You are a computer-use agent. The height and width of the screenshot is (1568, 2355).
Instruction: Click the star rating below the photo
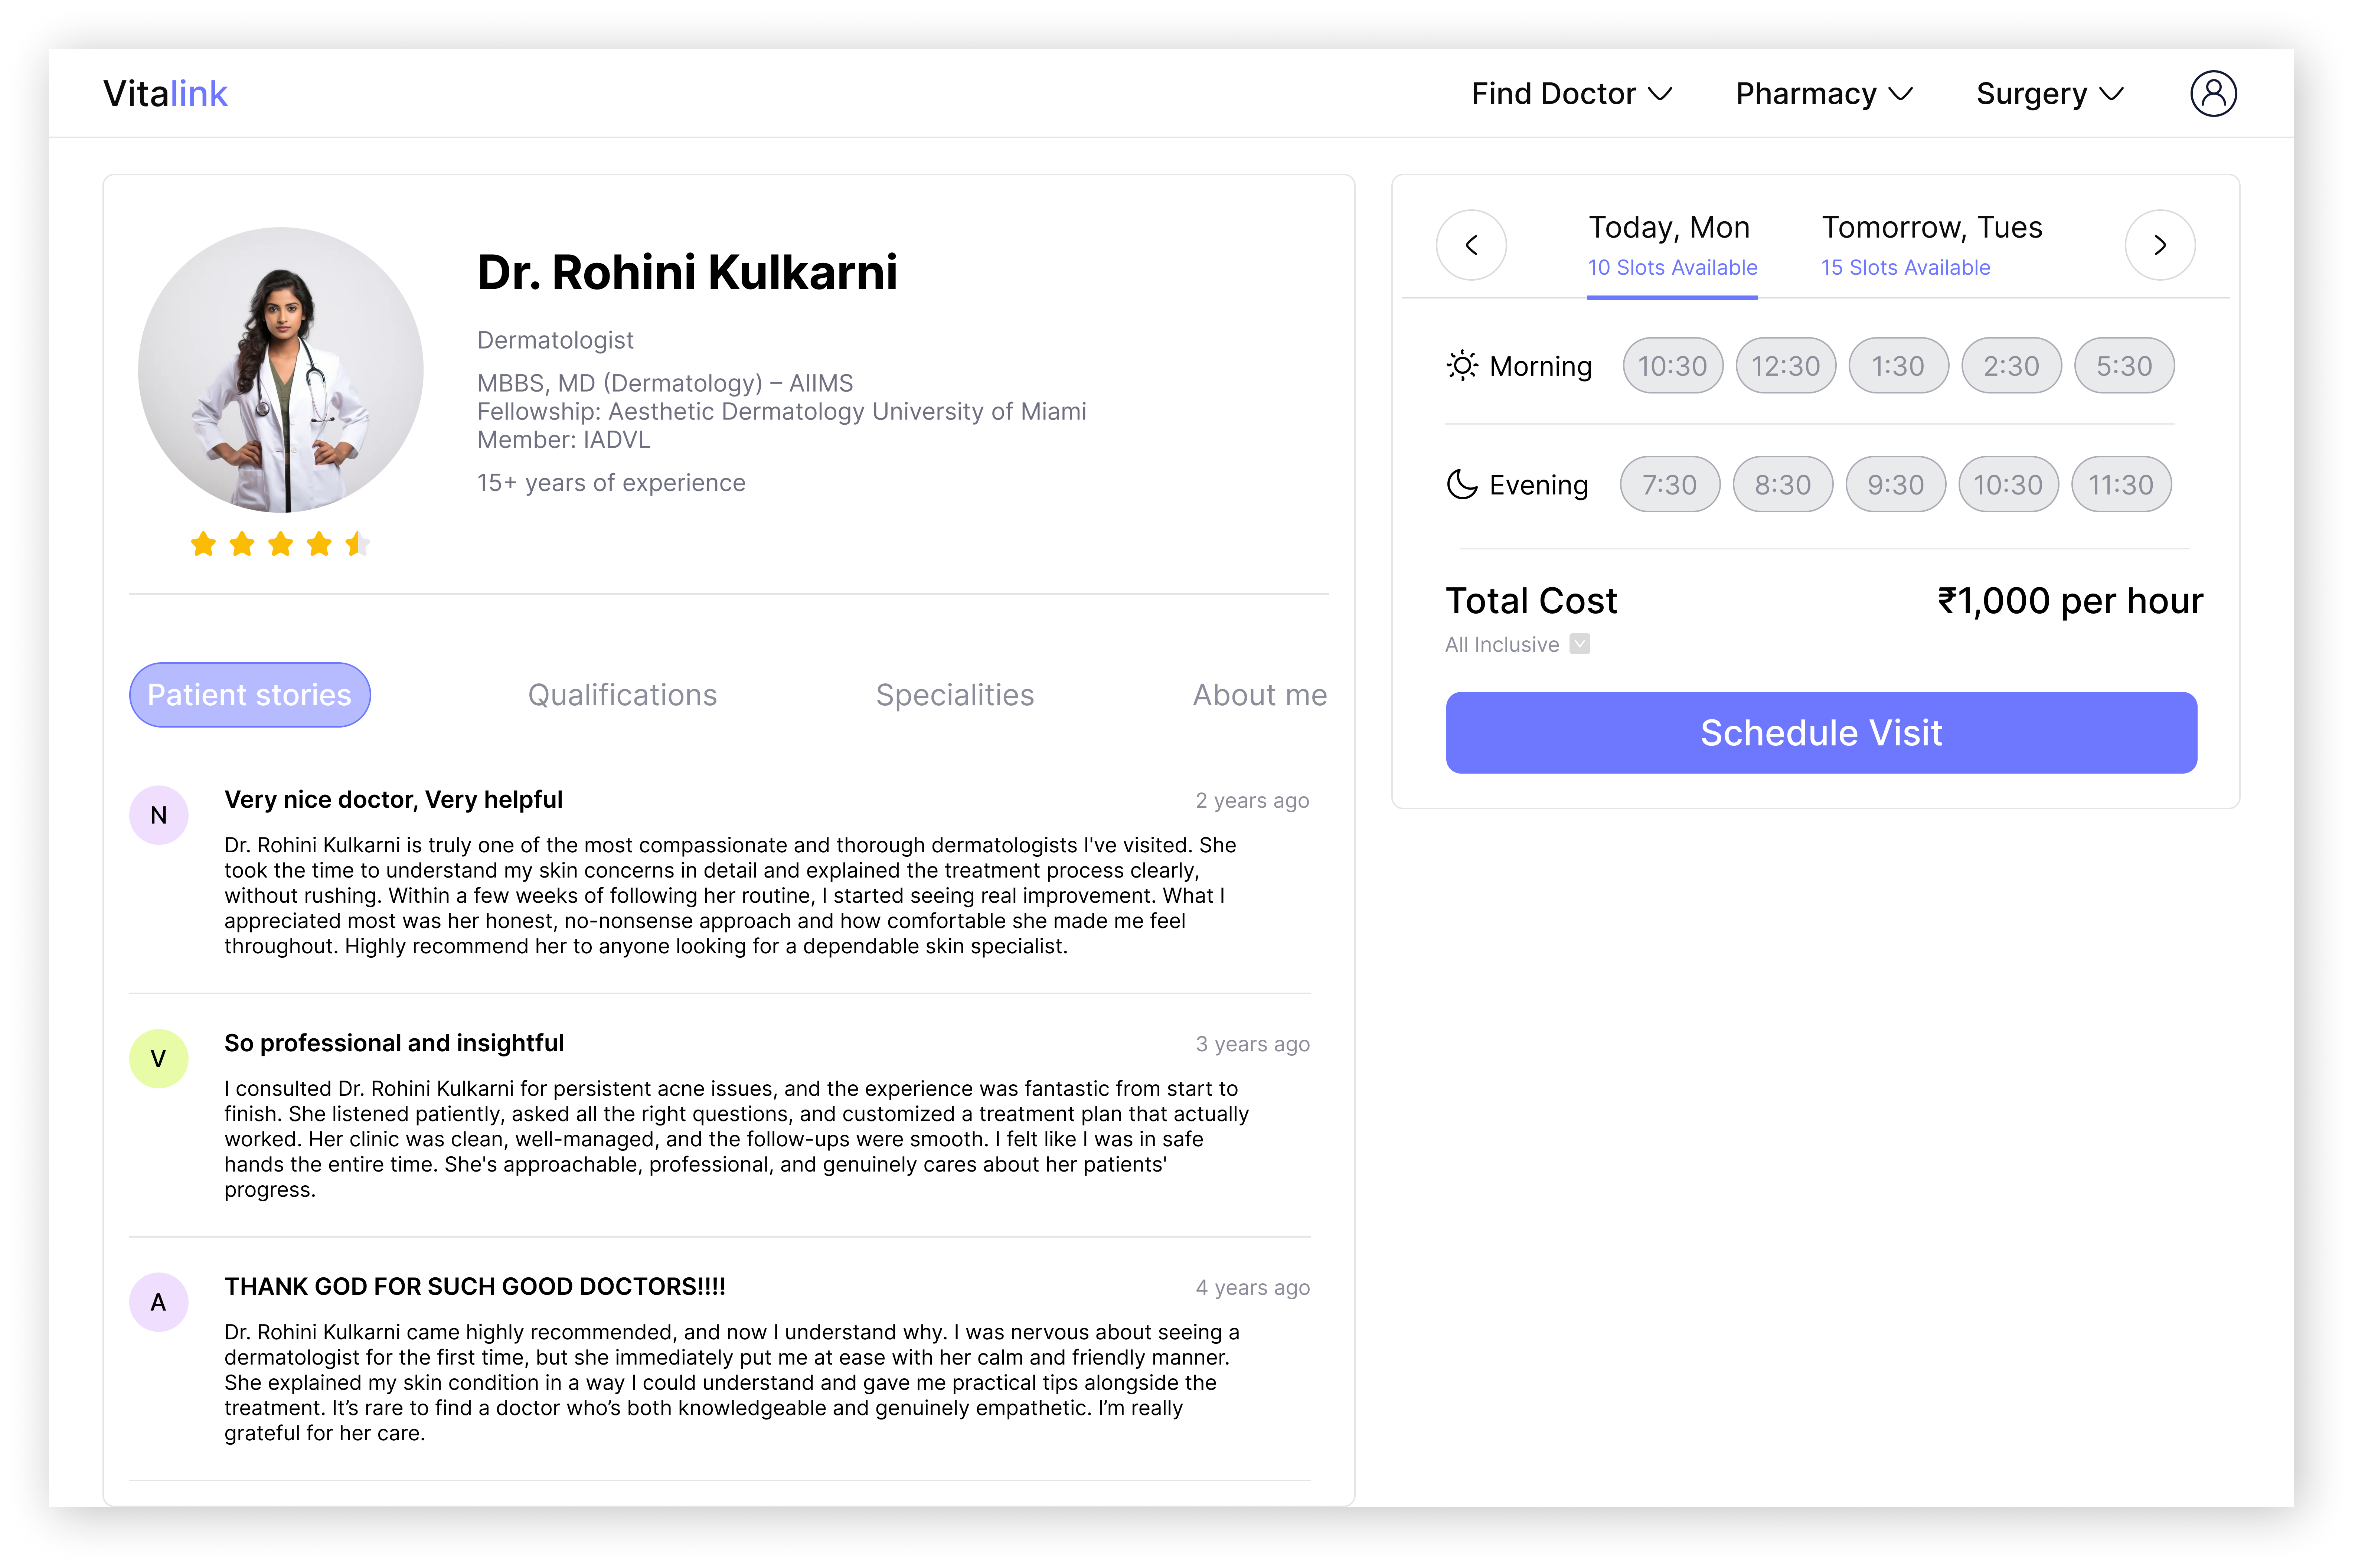point(280,544)
